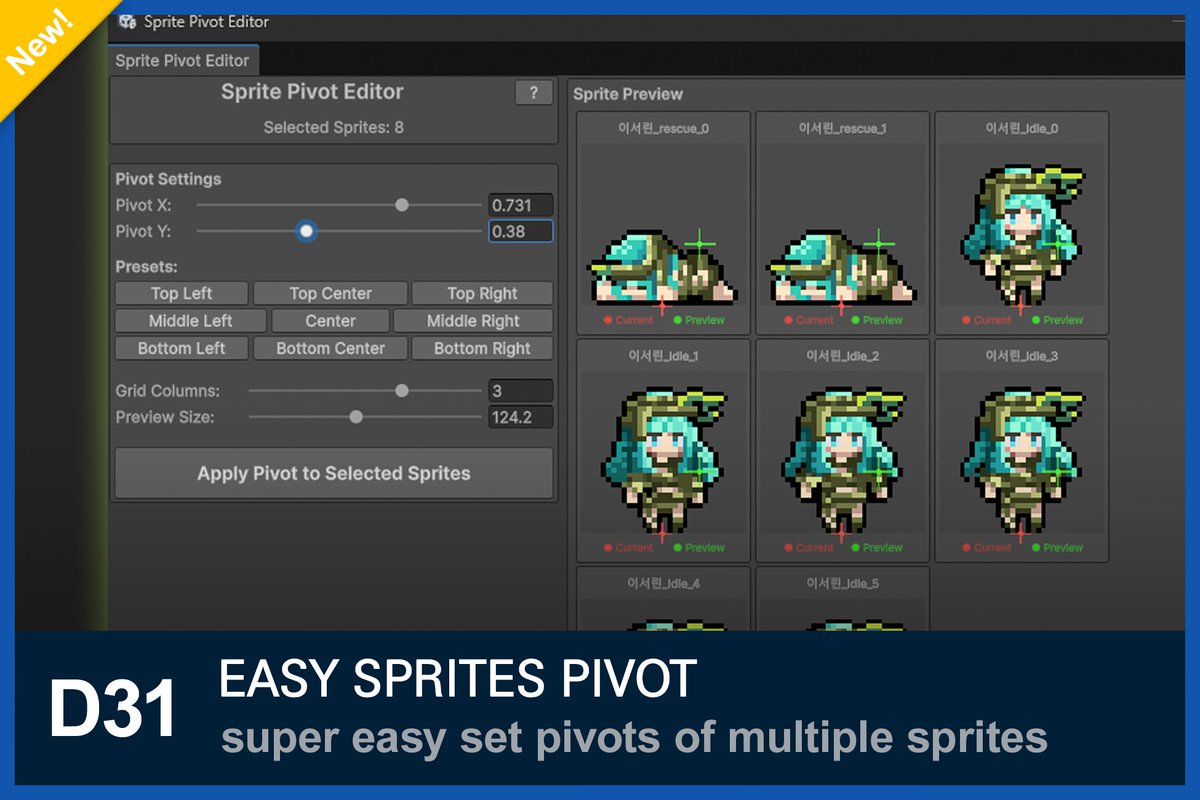Click the Pivot X value field 0.731
This screenshot has height=800, width=1200.
click(520, 205)
